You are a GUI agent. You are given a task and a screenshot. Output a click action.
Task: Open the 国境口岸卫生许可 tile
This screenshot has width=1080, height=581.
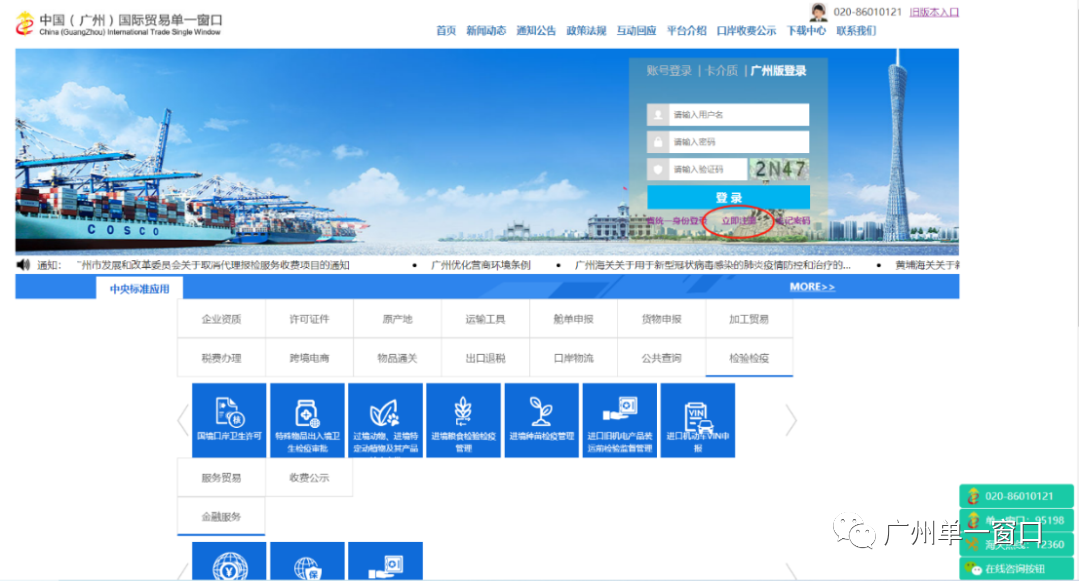[x=229, y=420]
